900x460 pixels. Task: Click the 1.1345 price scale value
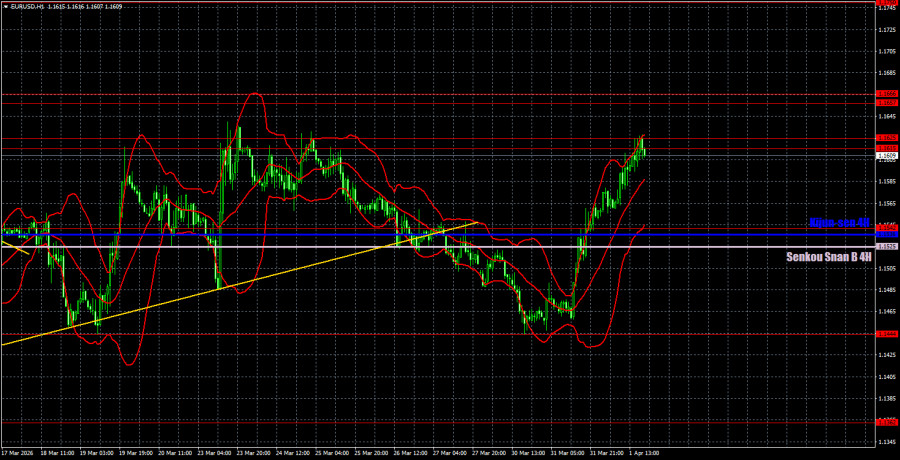tap(887, 442)
